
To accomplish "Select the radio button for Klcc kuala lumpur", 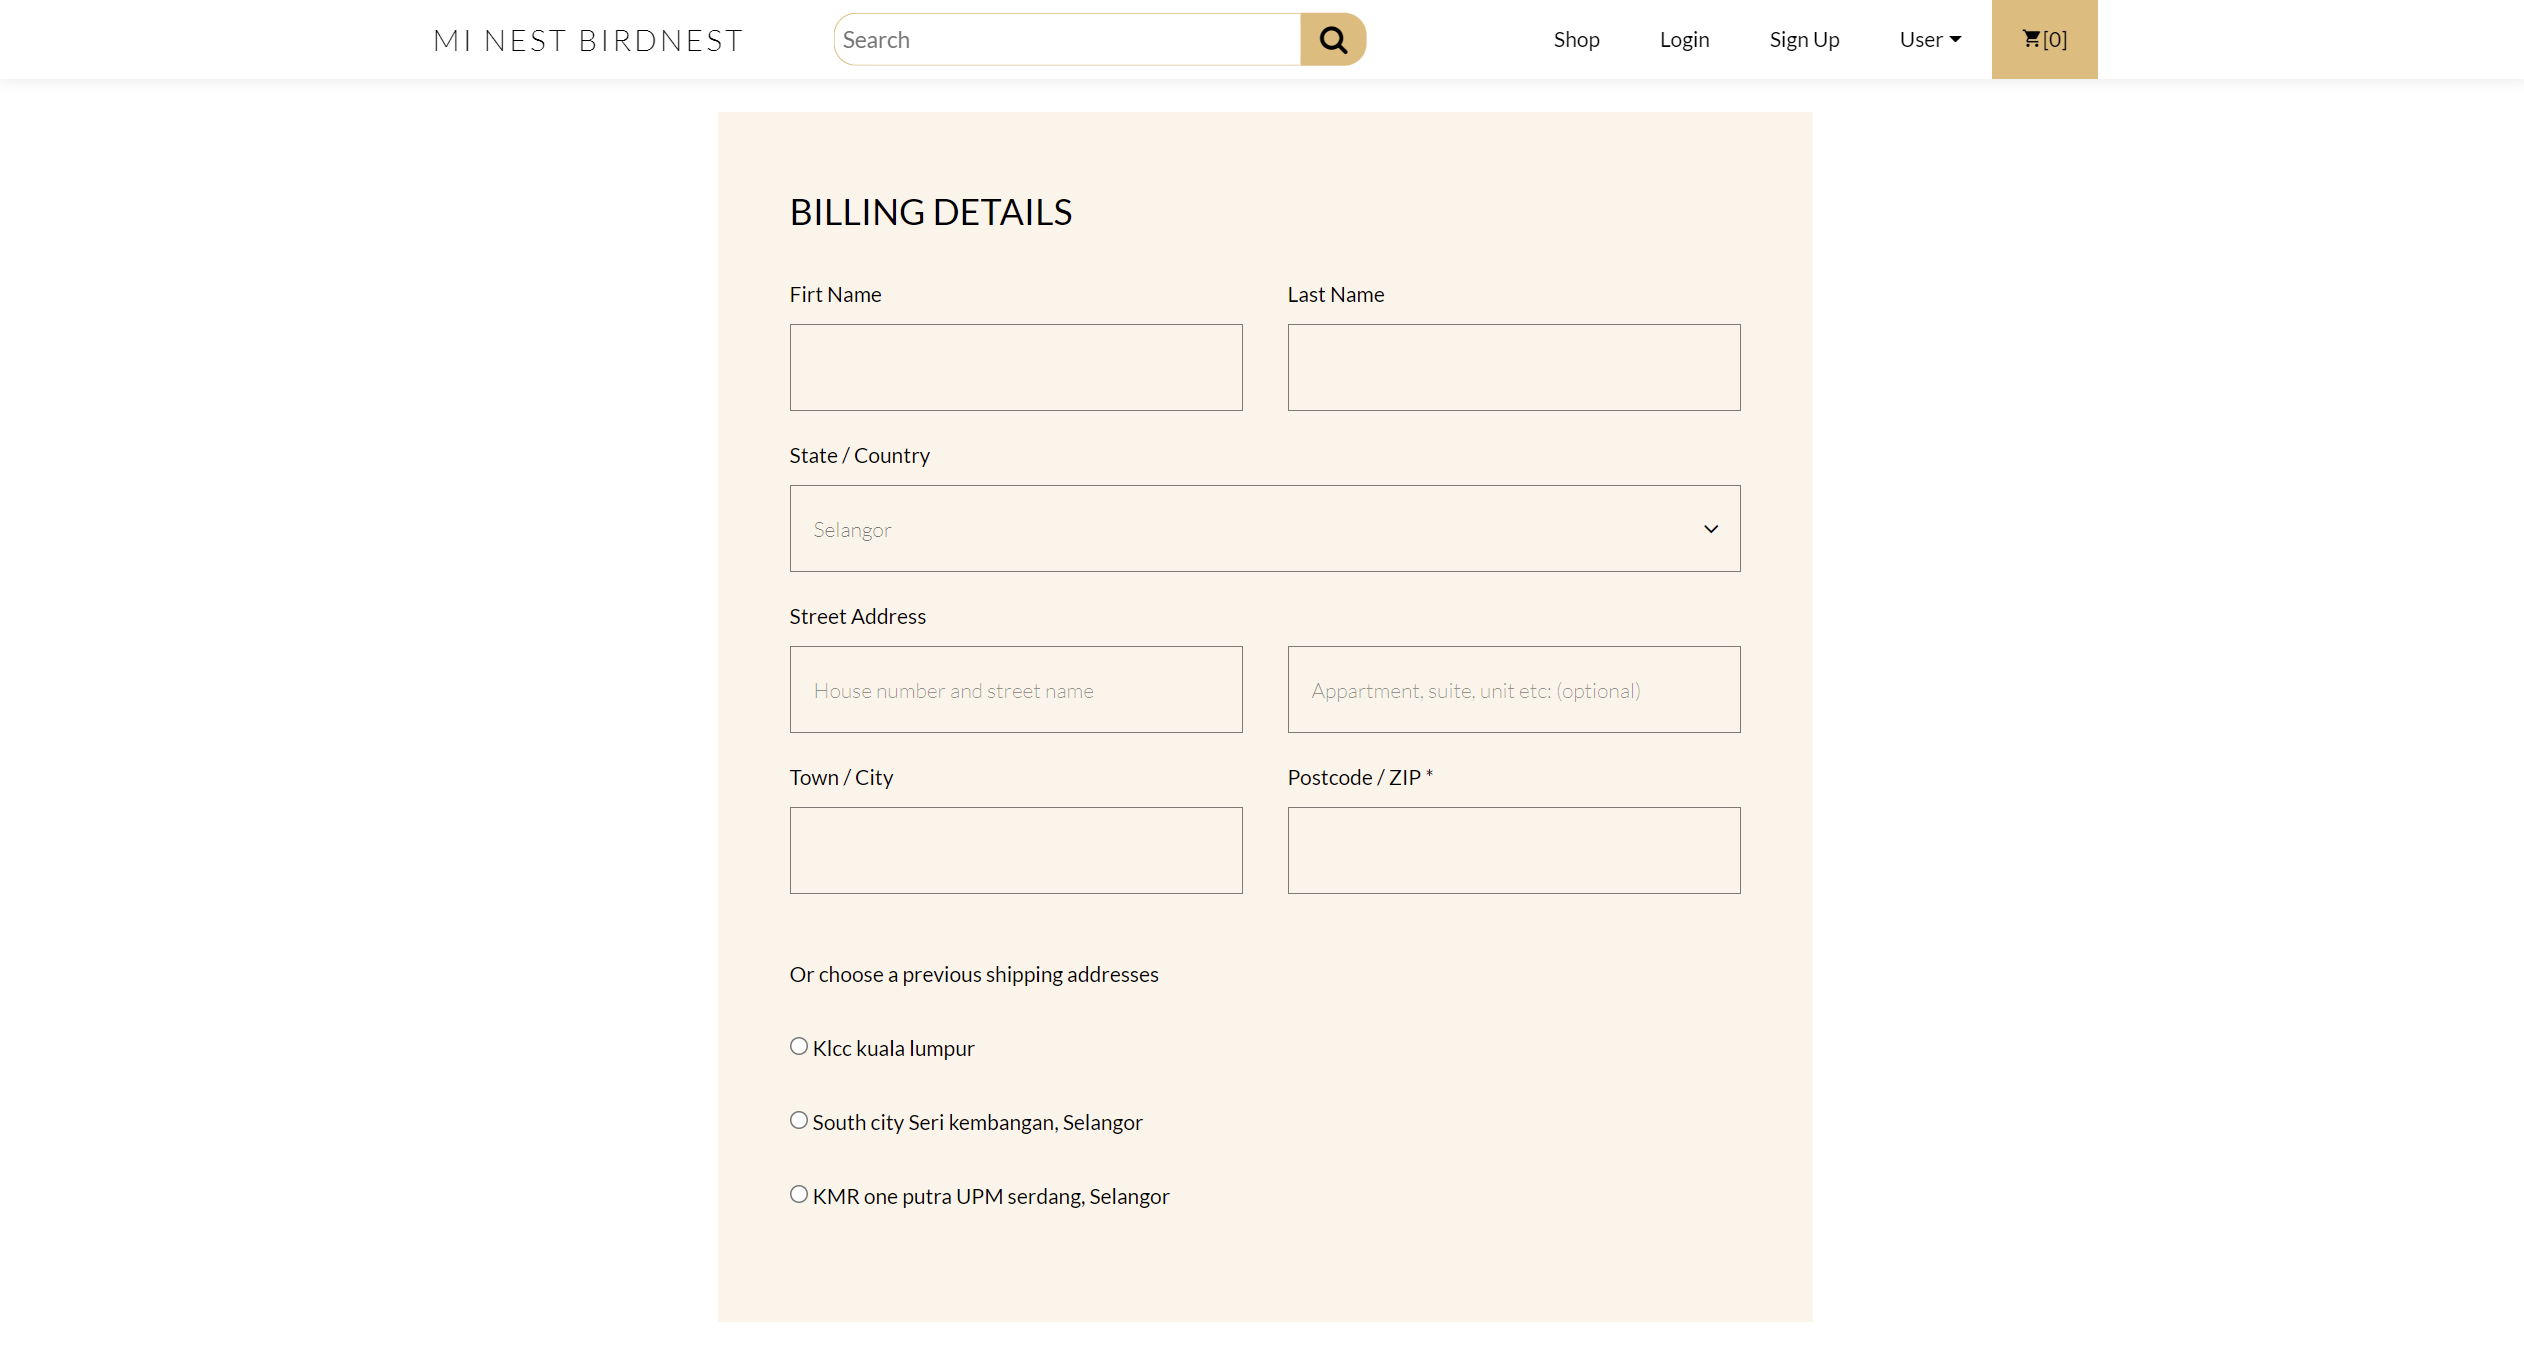I will click(798, 1045).
